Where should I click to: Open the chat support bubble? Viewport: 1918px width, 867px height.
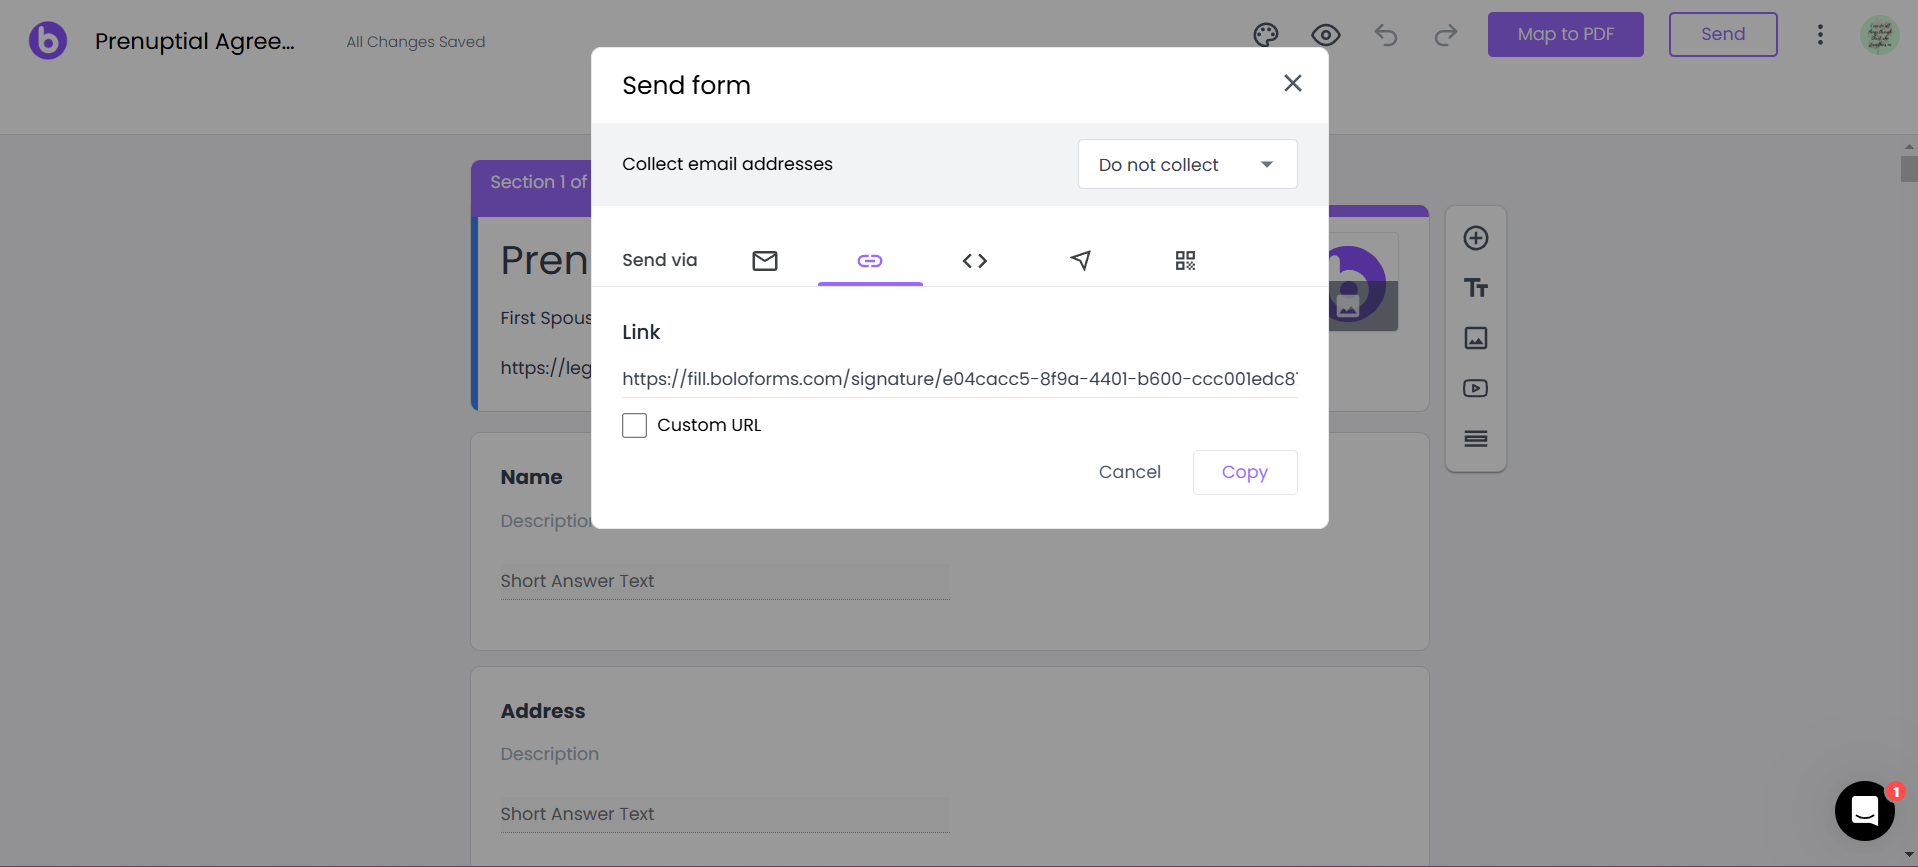point(1863,811)
